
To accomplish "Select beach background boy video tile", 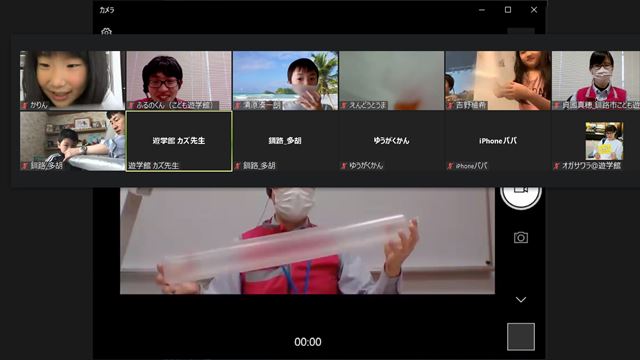I will tap(285, 80).
